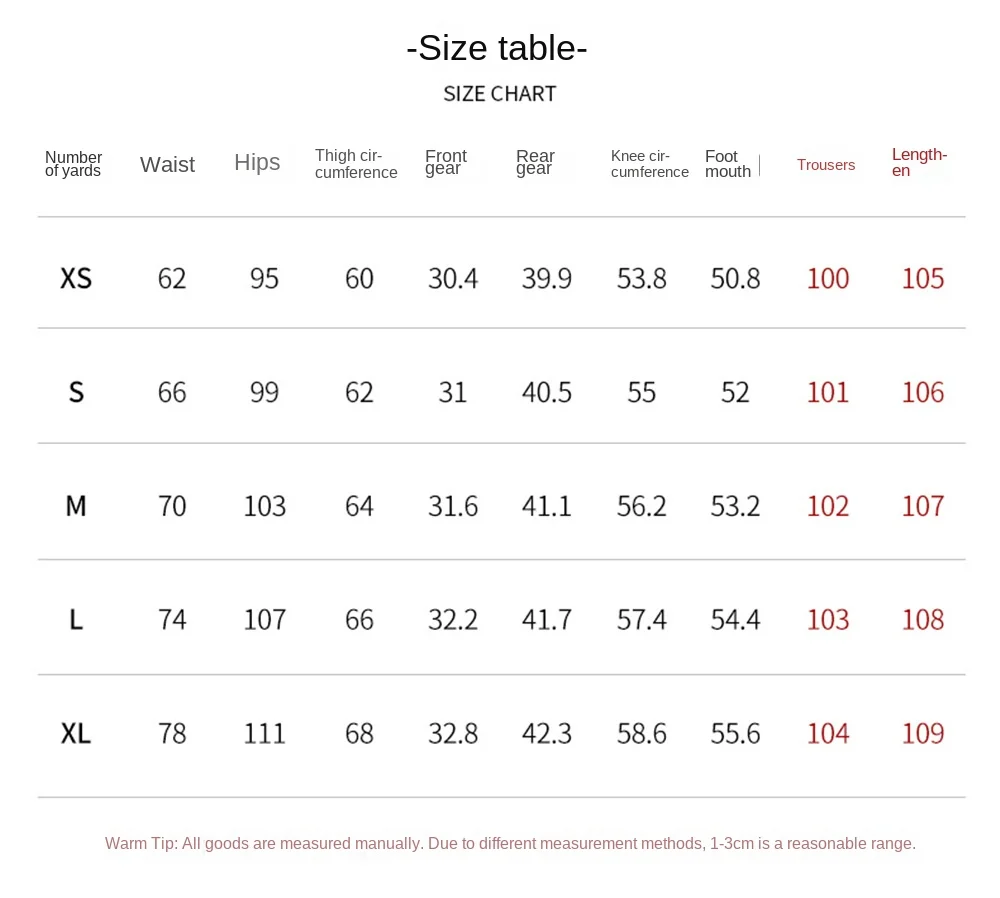The width and height of the screenshot is (1000, 898).
Task: Click the red Length-en column header
Action: coord(919,163)
